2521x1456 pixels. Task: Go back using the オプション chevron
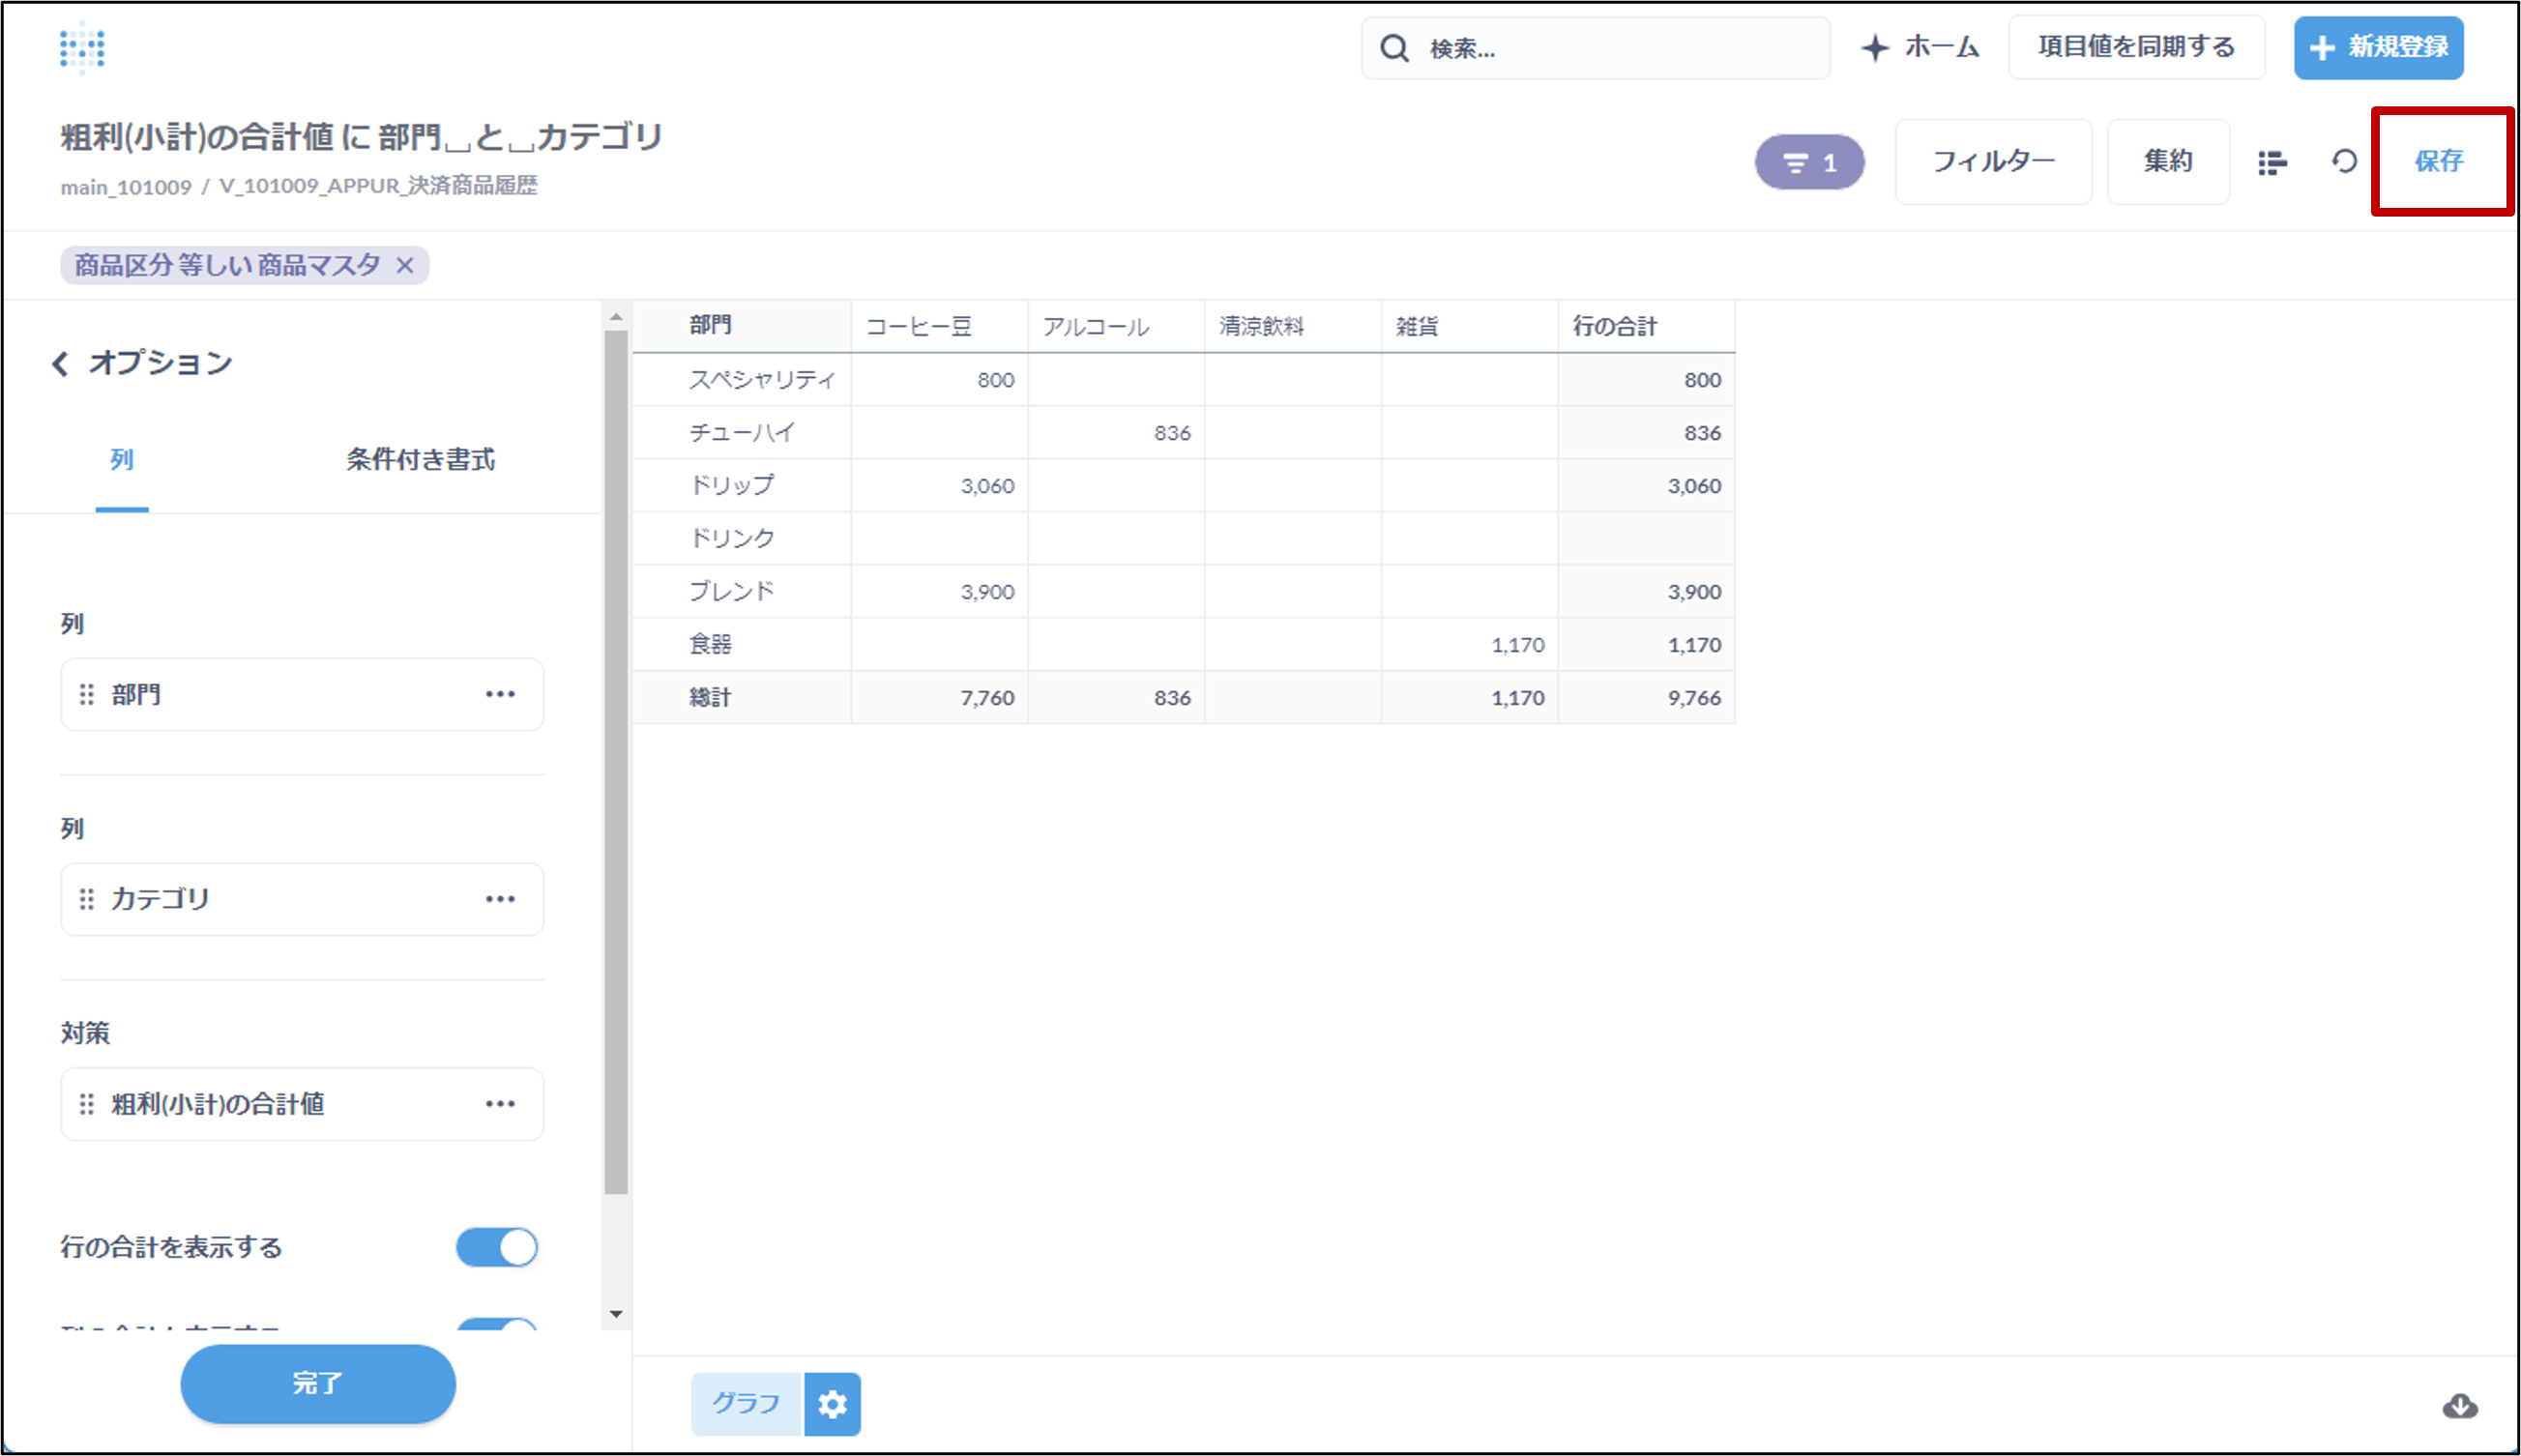[60, 363]
